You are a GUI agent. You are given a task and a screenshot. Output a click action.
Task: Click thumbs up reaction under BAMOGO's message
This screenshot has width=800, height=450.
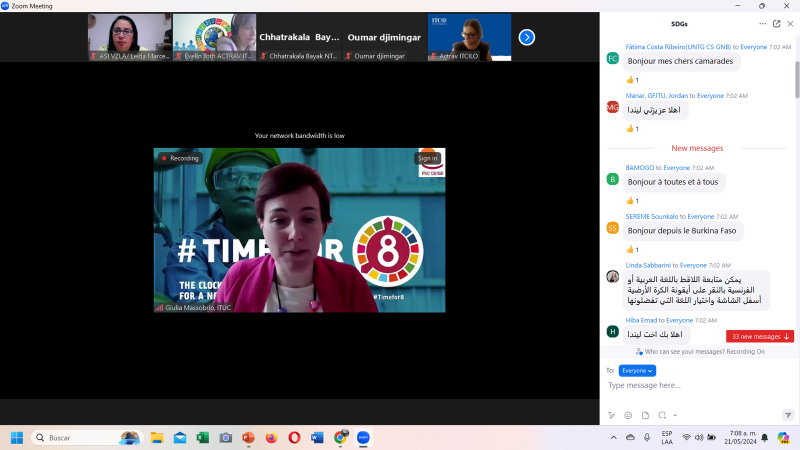(x=632, y=201)
